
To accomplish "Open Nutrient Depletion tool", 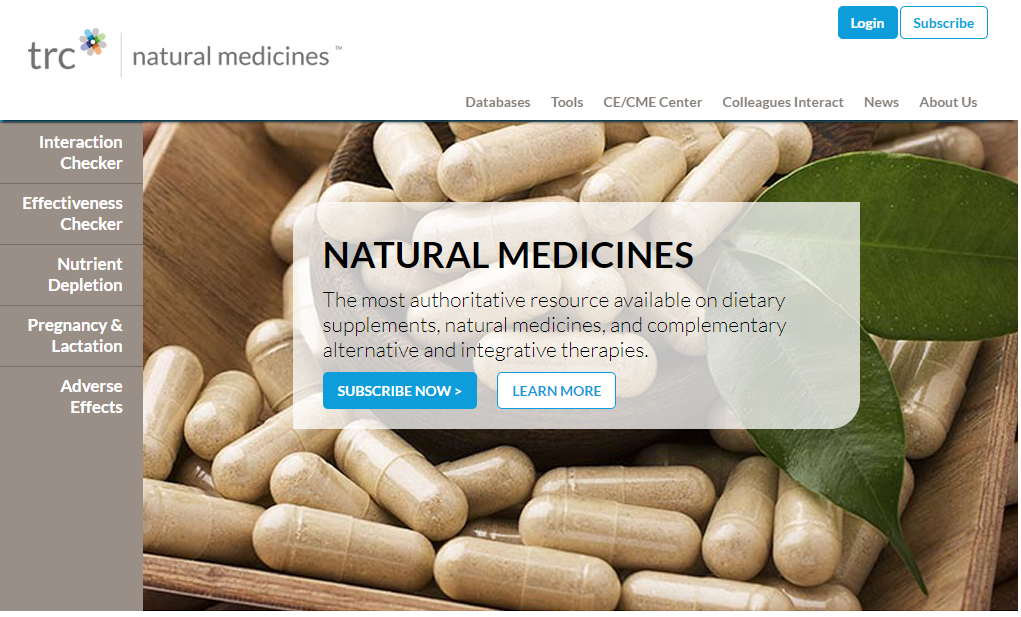I will pyautogui.click(x=72, y=275).
